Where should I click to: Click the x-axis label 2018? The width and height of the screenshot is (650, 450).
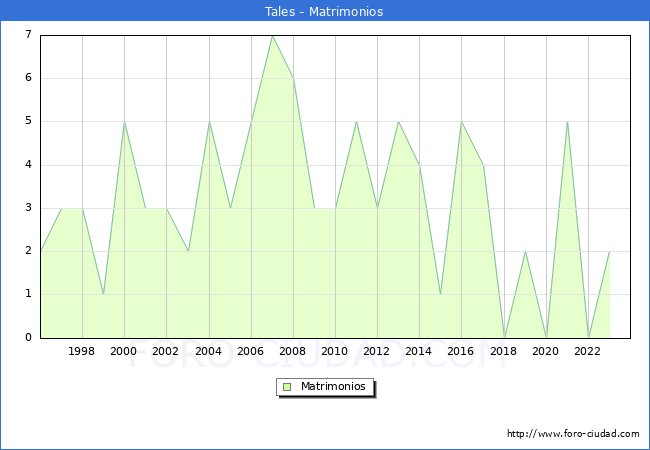pyautogui.click(x=504, y=351)
